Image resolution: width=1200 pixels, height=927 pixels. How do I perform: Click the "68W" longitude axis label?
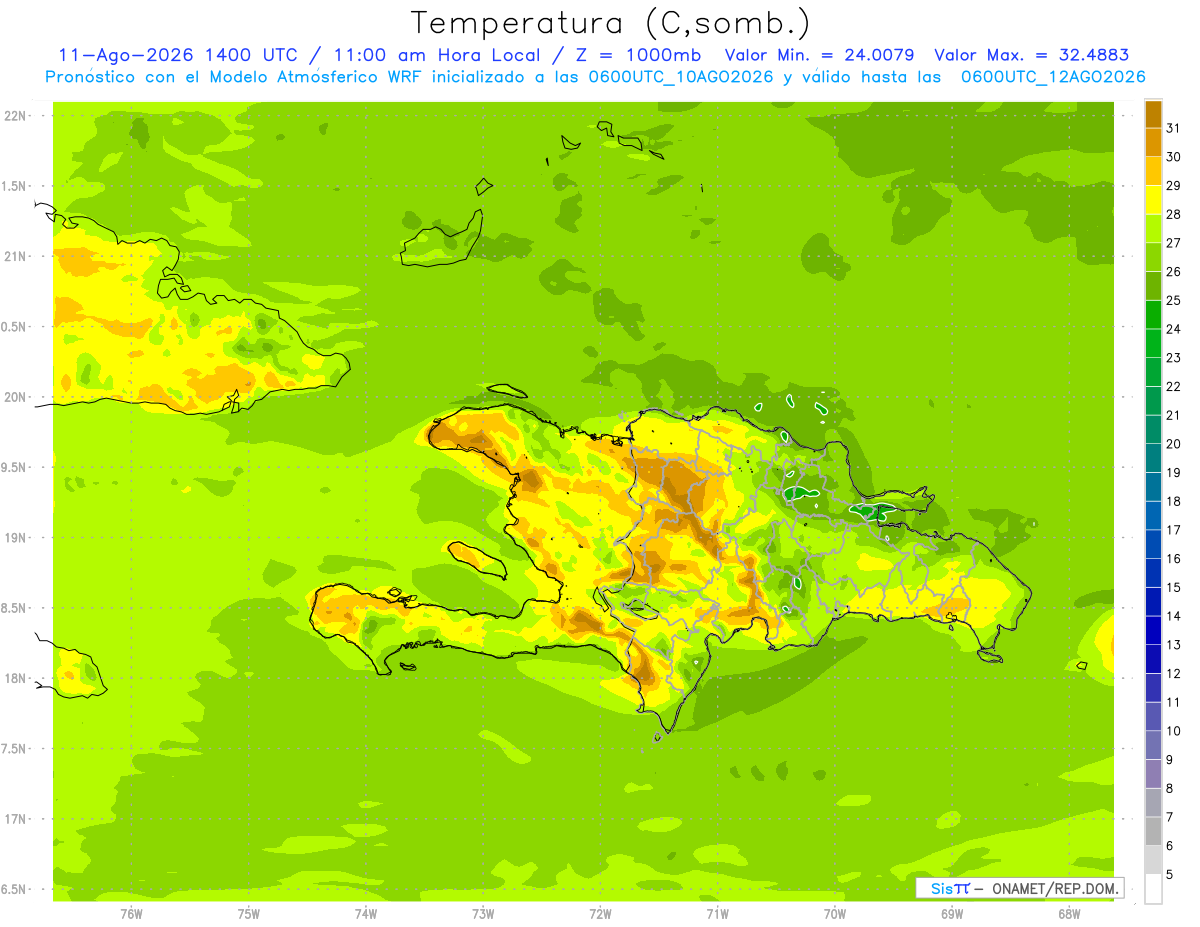coord(1069,914)
